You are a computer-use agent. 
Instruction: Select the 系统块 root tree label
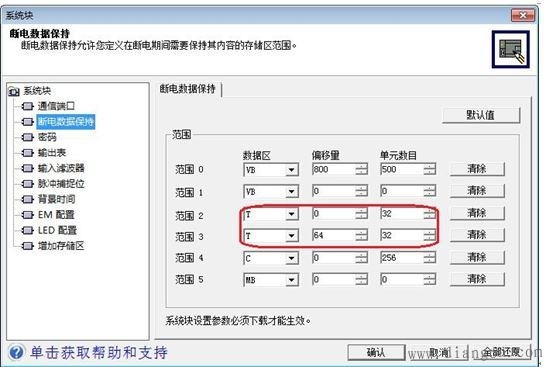click(37, 91)
